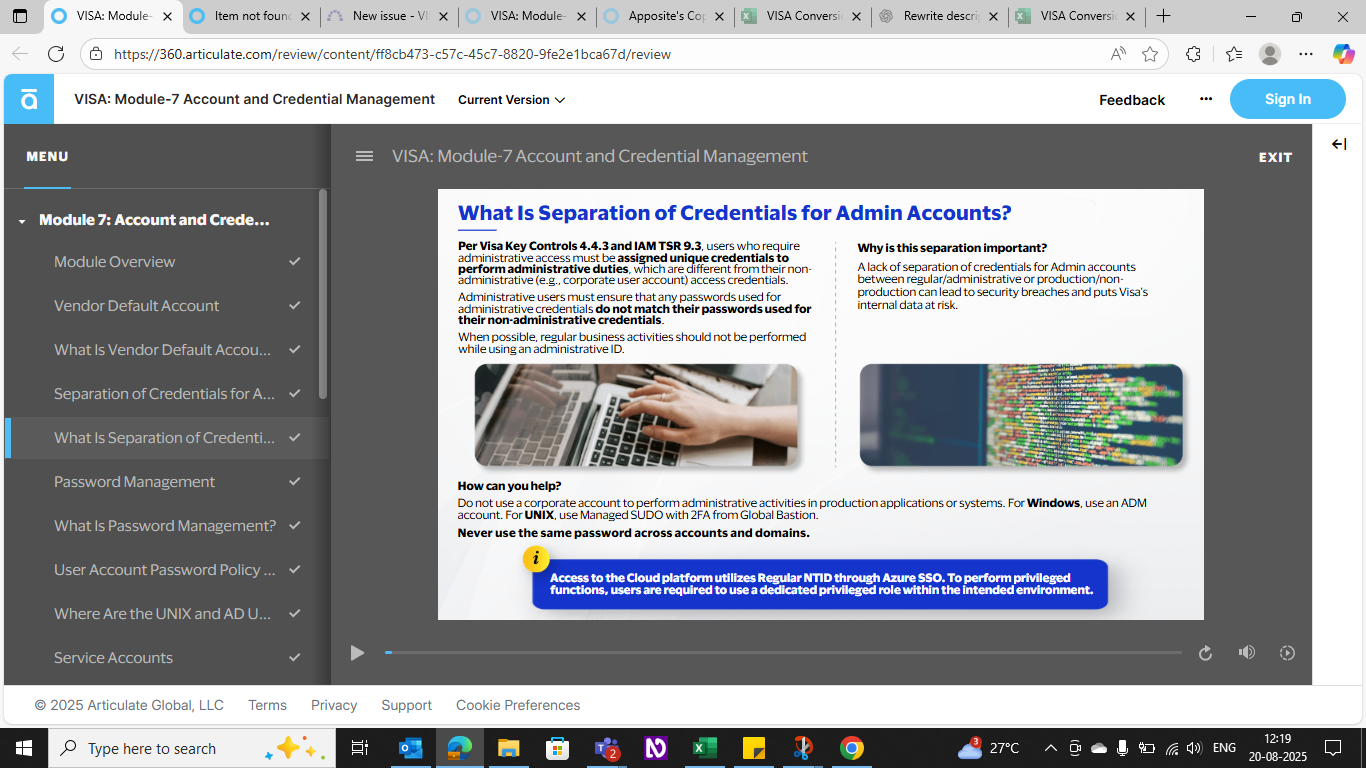Click the laptop typing image on slide
The image size is (1366, 768).
[x=636, y=414]
